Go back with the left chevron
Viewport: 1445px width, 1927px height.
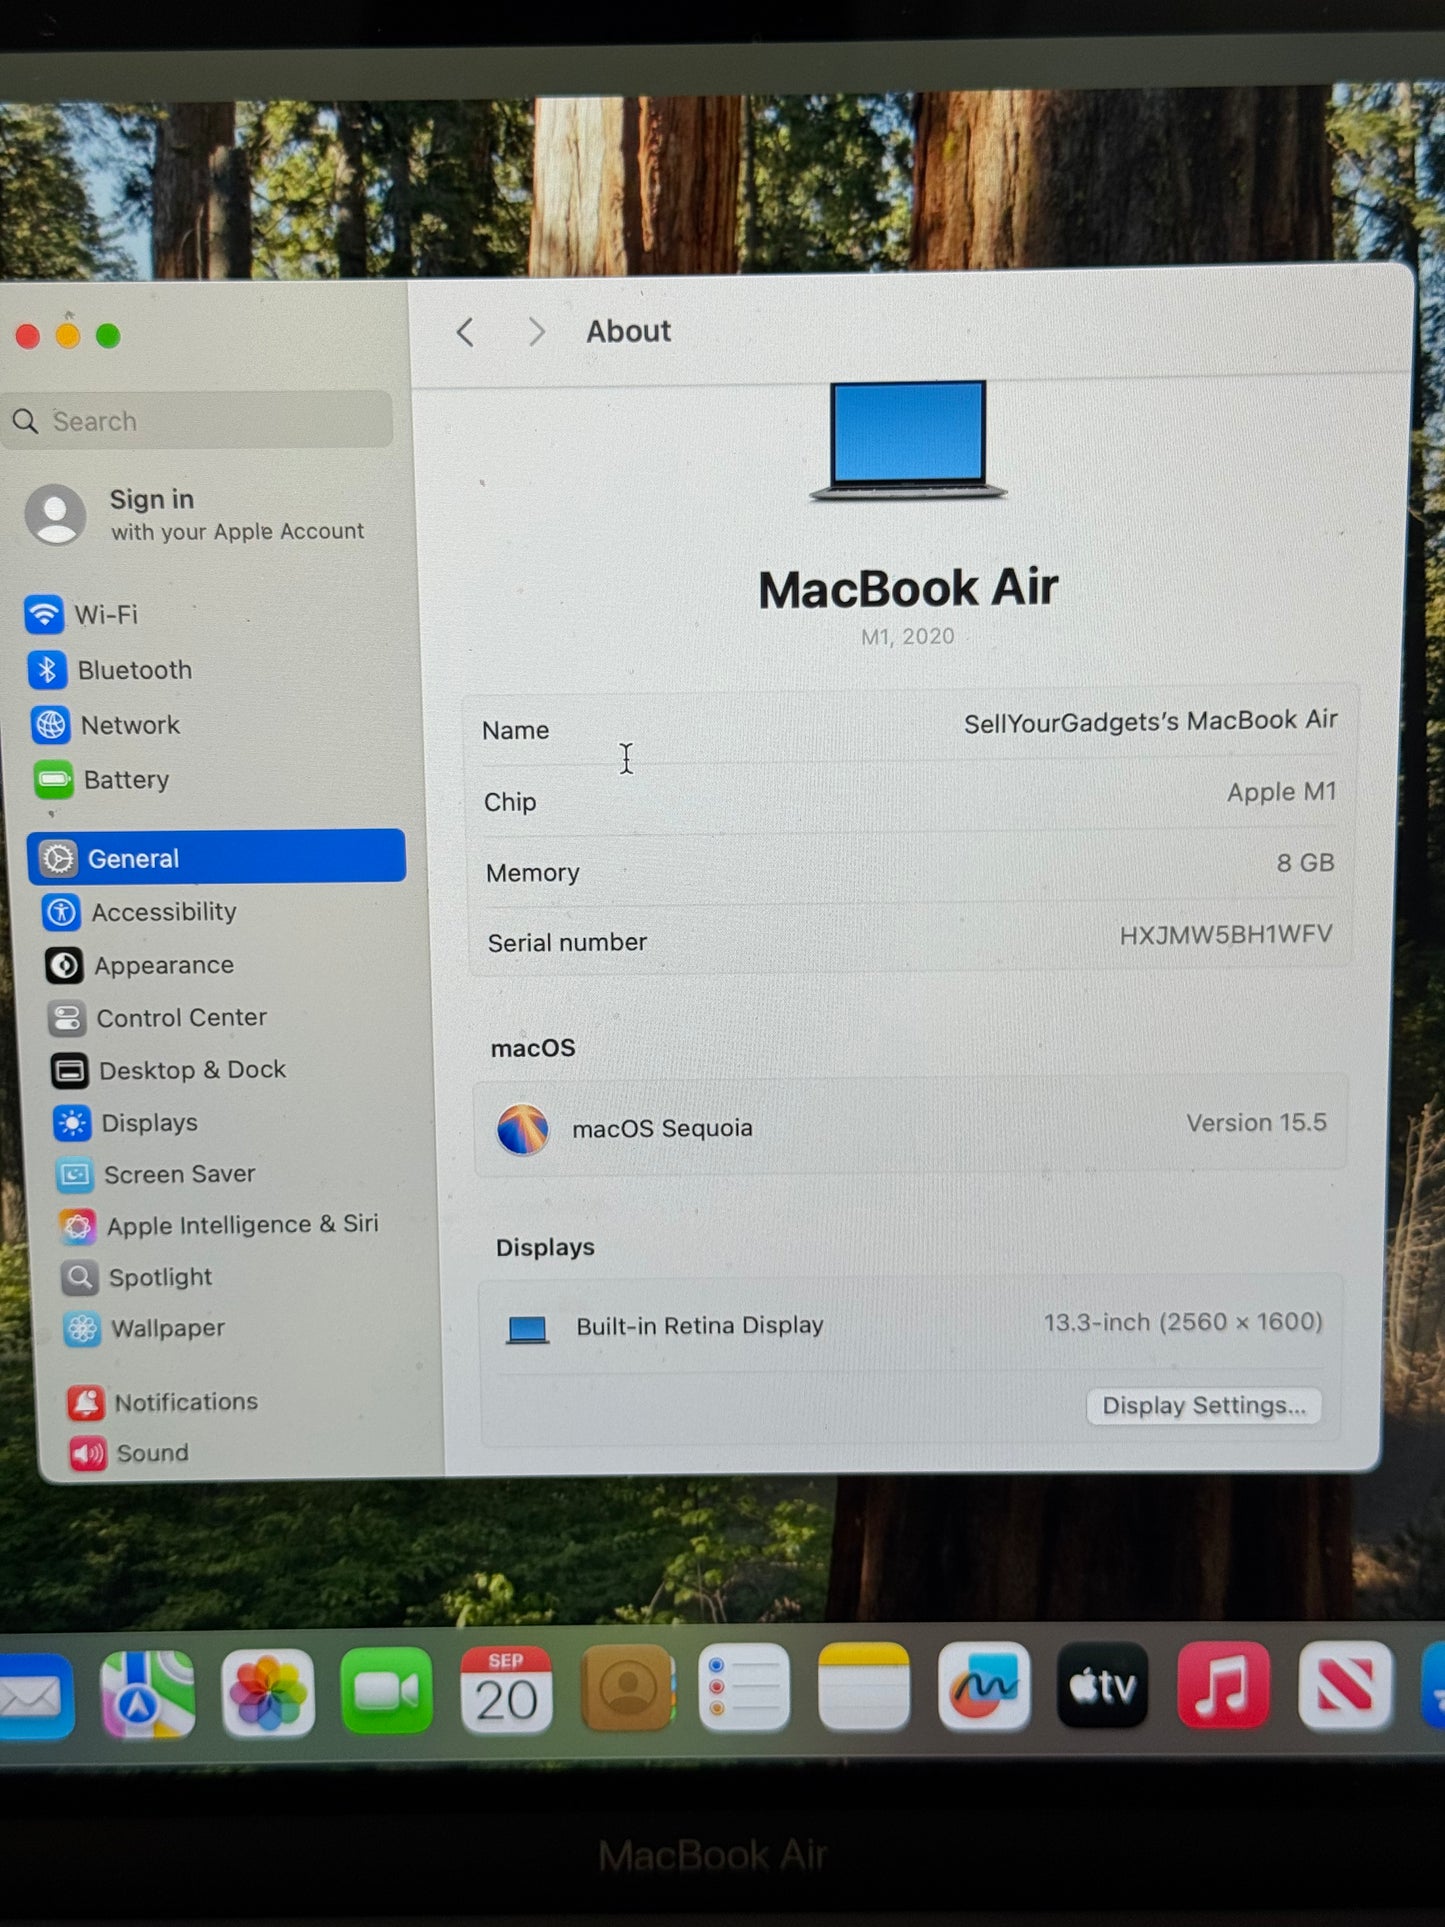pos(465,332)
